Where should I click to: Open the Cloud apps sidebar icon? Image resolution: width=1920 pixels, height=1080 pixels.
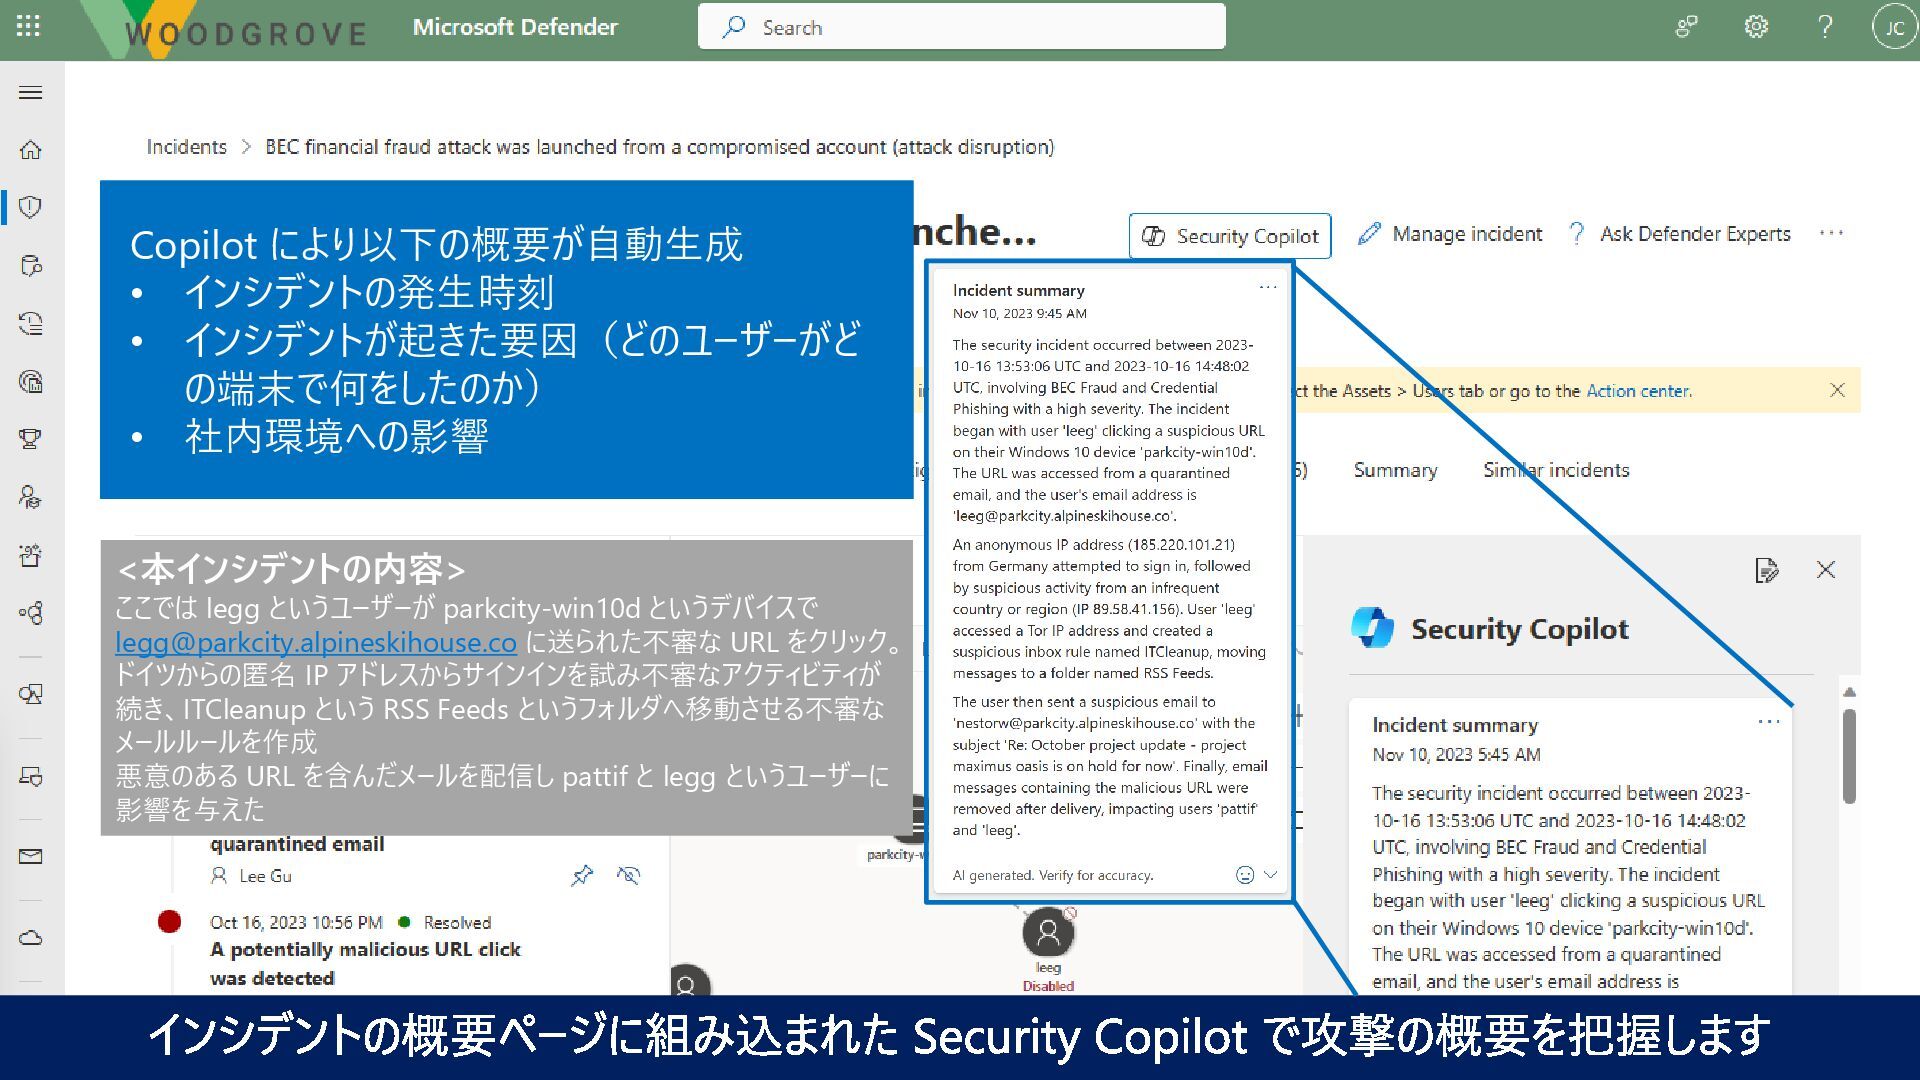[x=31, y=938]
